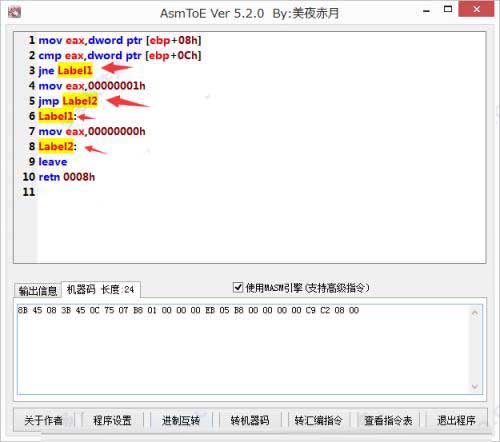This screenshot has height=442, width=500.
Task: Click the 'Label2:' definition on line 8
Action: click(57, 146)
